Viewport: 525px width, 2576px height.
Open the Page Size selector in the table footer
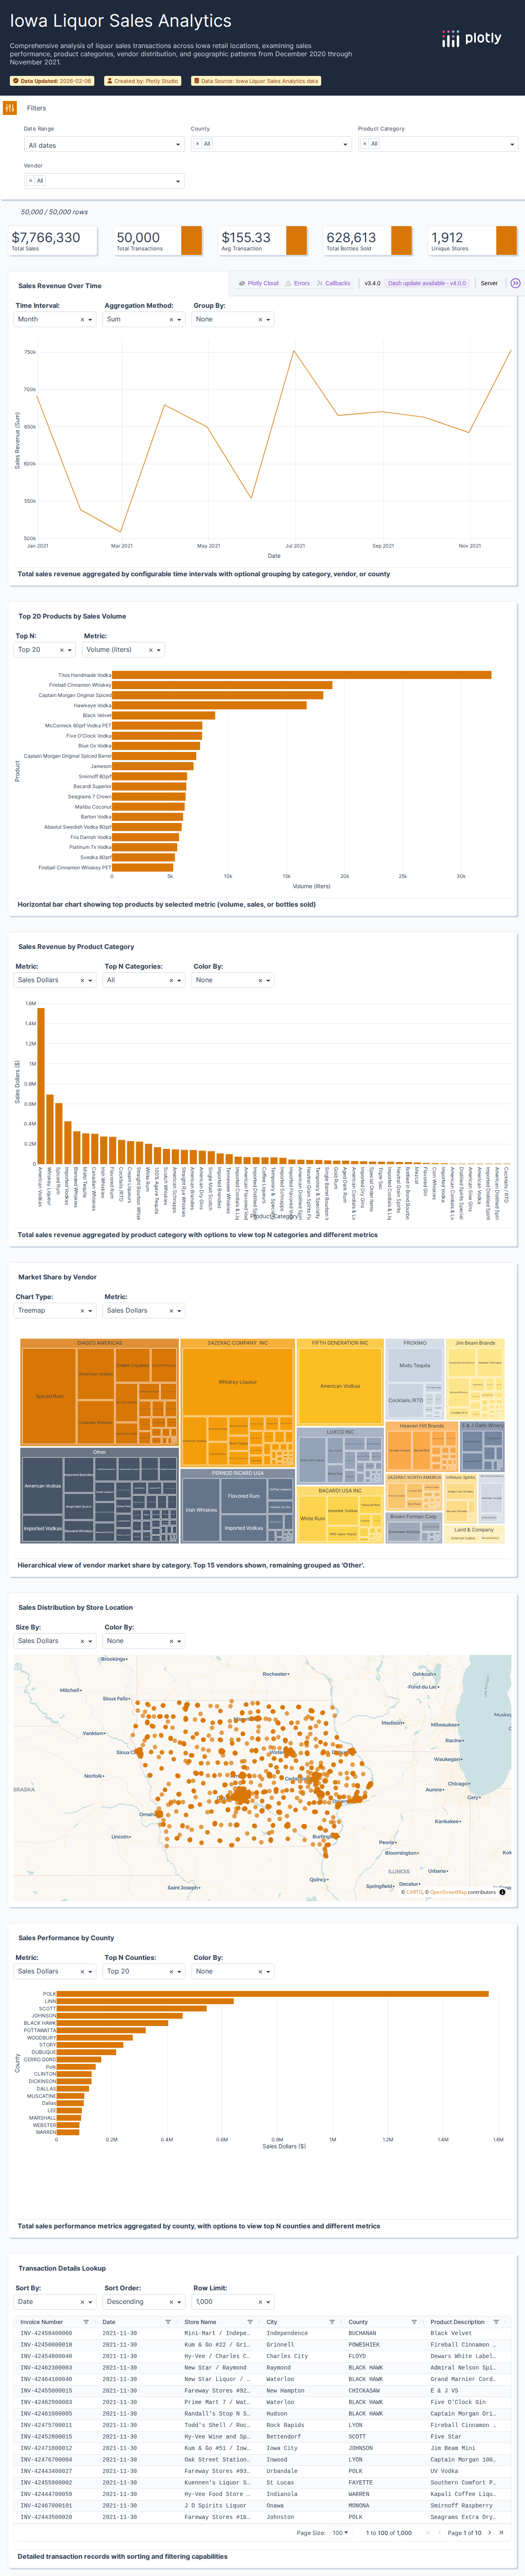(340, 2533)
